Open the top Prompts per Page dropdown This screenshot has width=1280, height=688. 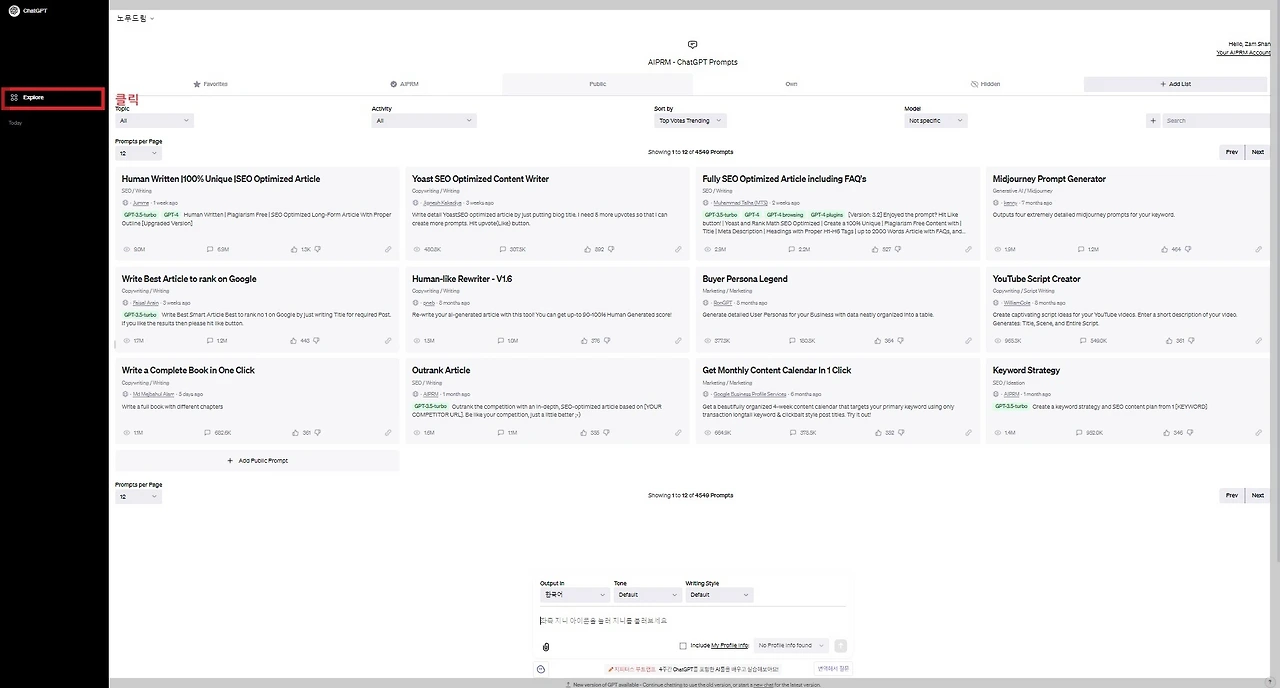[x=138, y=153]
